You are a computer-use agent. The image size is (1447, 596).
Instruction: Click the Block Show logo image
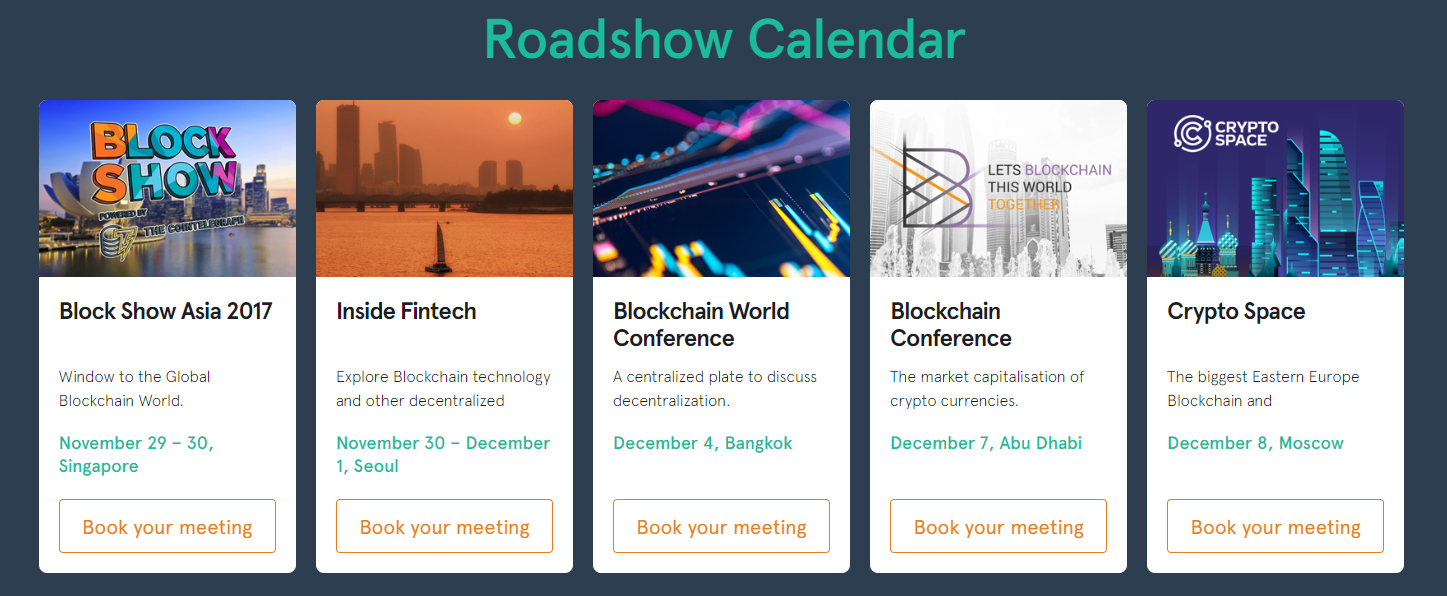coord(167,188)
